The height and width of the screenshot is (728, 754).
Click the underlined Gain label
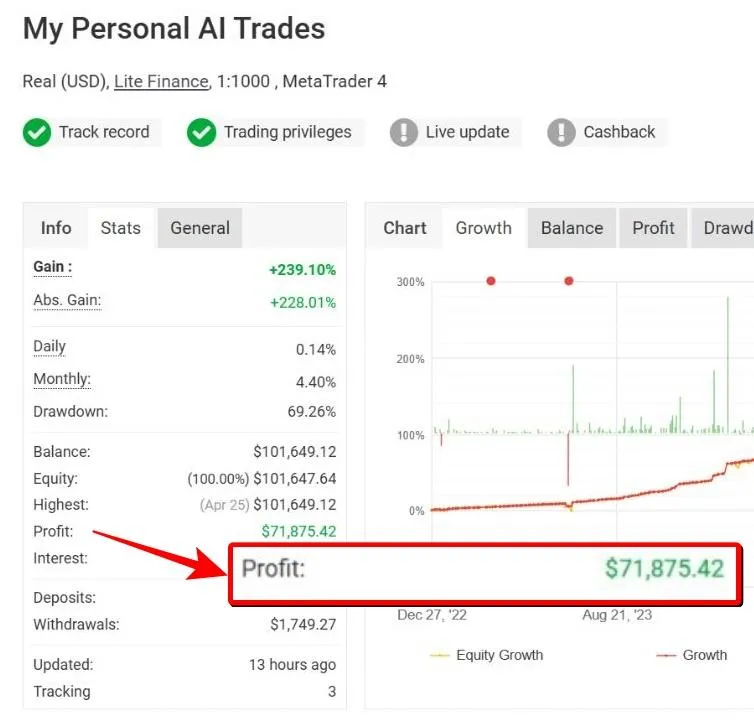[x=52, y=268]
